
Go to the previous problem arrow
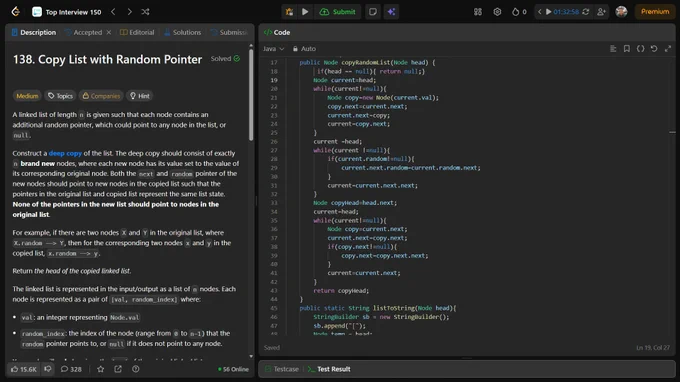(x=114, y=12)
